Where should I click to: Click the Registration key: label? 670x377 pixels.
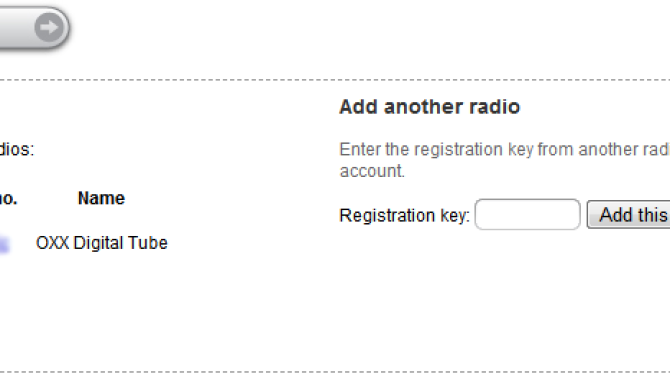pyautogui.click(x=404, y=215)
